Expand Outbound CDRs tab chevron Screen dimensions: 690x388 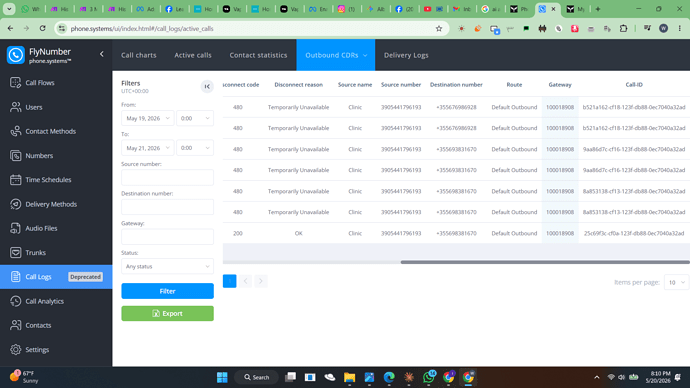tap(365, 55)
